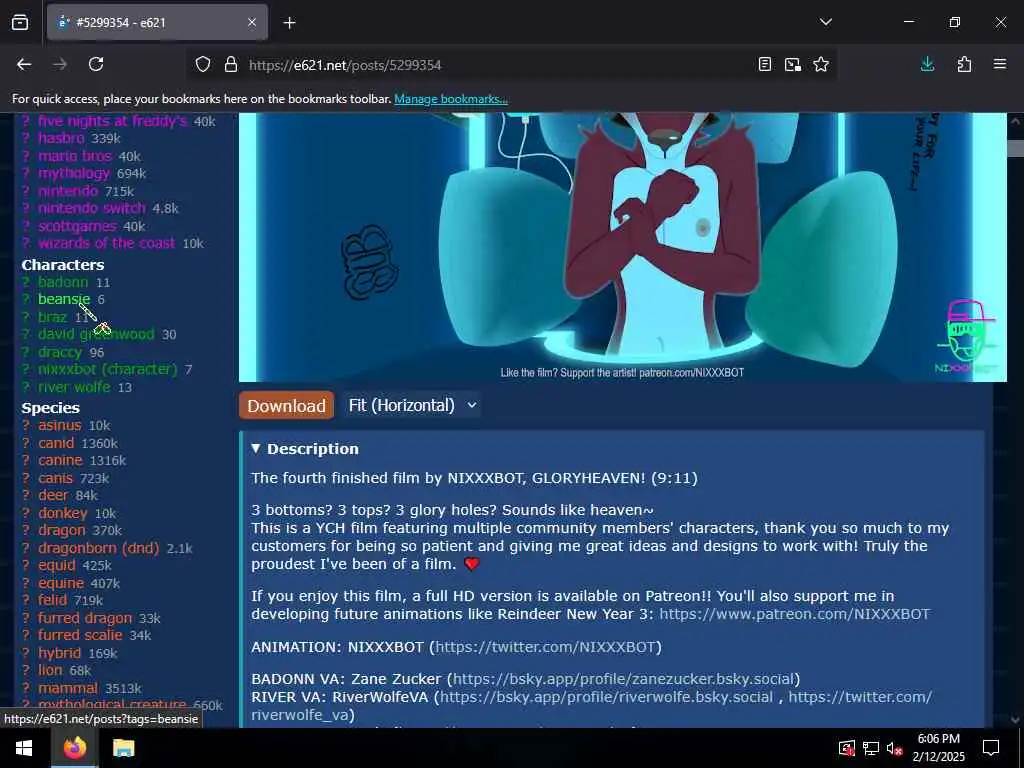Open File Explorer from taskbar

pyautogui.click(x=123, y=748)
